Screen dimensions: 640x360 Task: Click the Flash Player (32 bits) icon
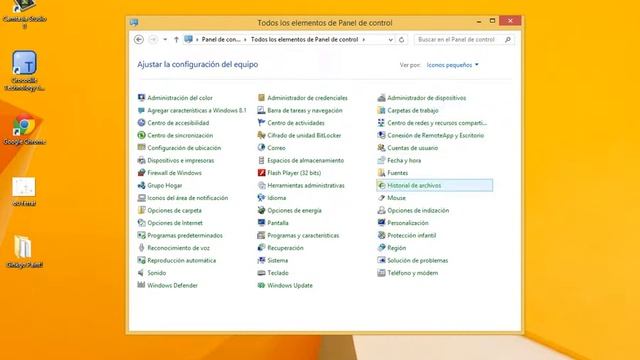261,173
